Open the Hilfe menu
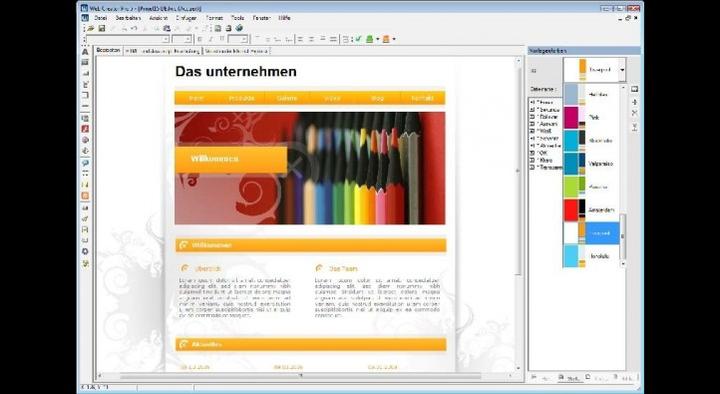The width and height of the screenshot is (720, 394). tap(284, 18)
